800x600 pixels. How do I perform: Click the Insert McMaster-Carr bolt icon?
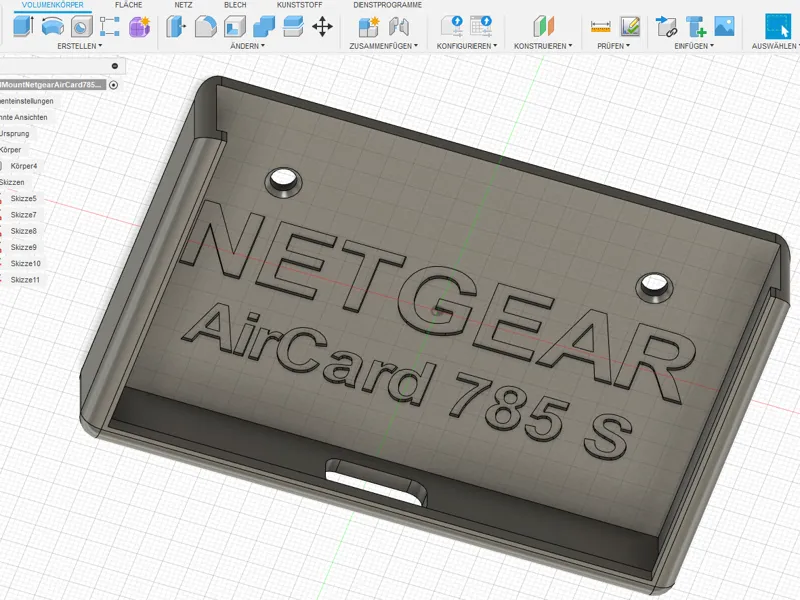coord(695,26)
